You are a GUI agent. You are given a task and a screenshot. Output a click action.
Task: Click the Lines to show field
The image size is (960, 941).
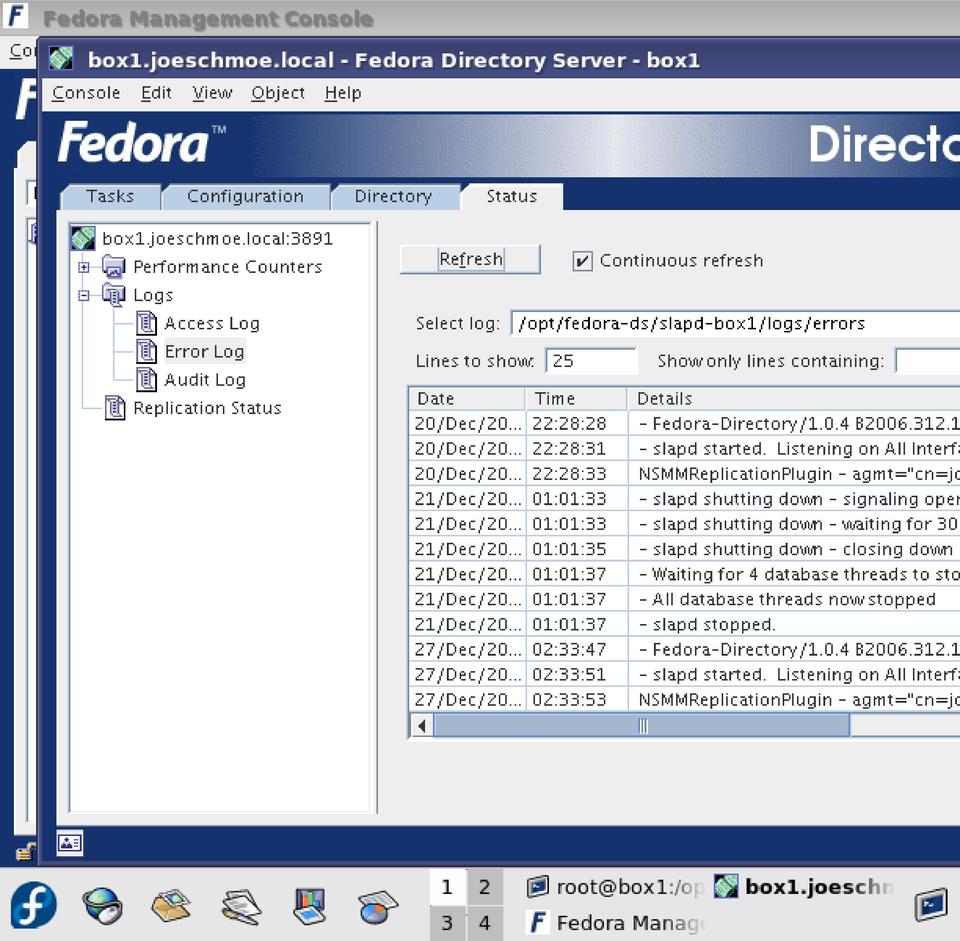click(591, 361)
